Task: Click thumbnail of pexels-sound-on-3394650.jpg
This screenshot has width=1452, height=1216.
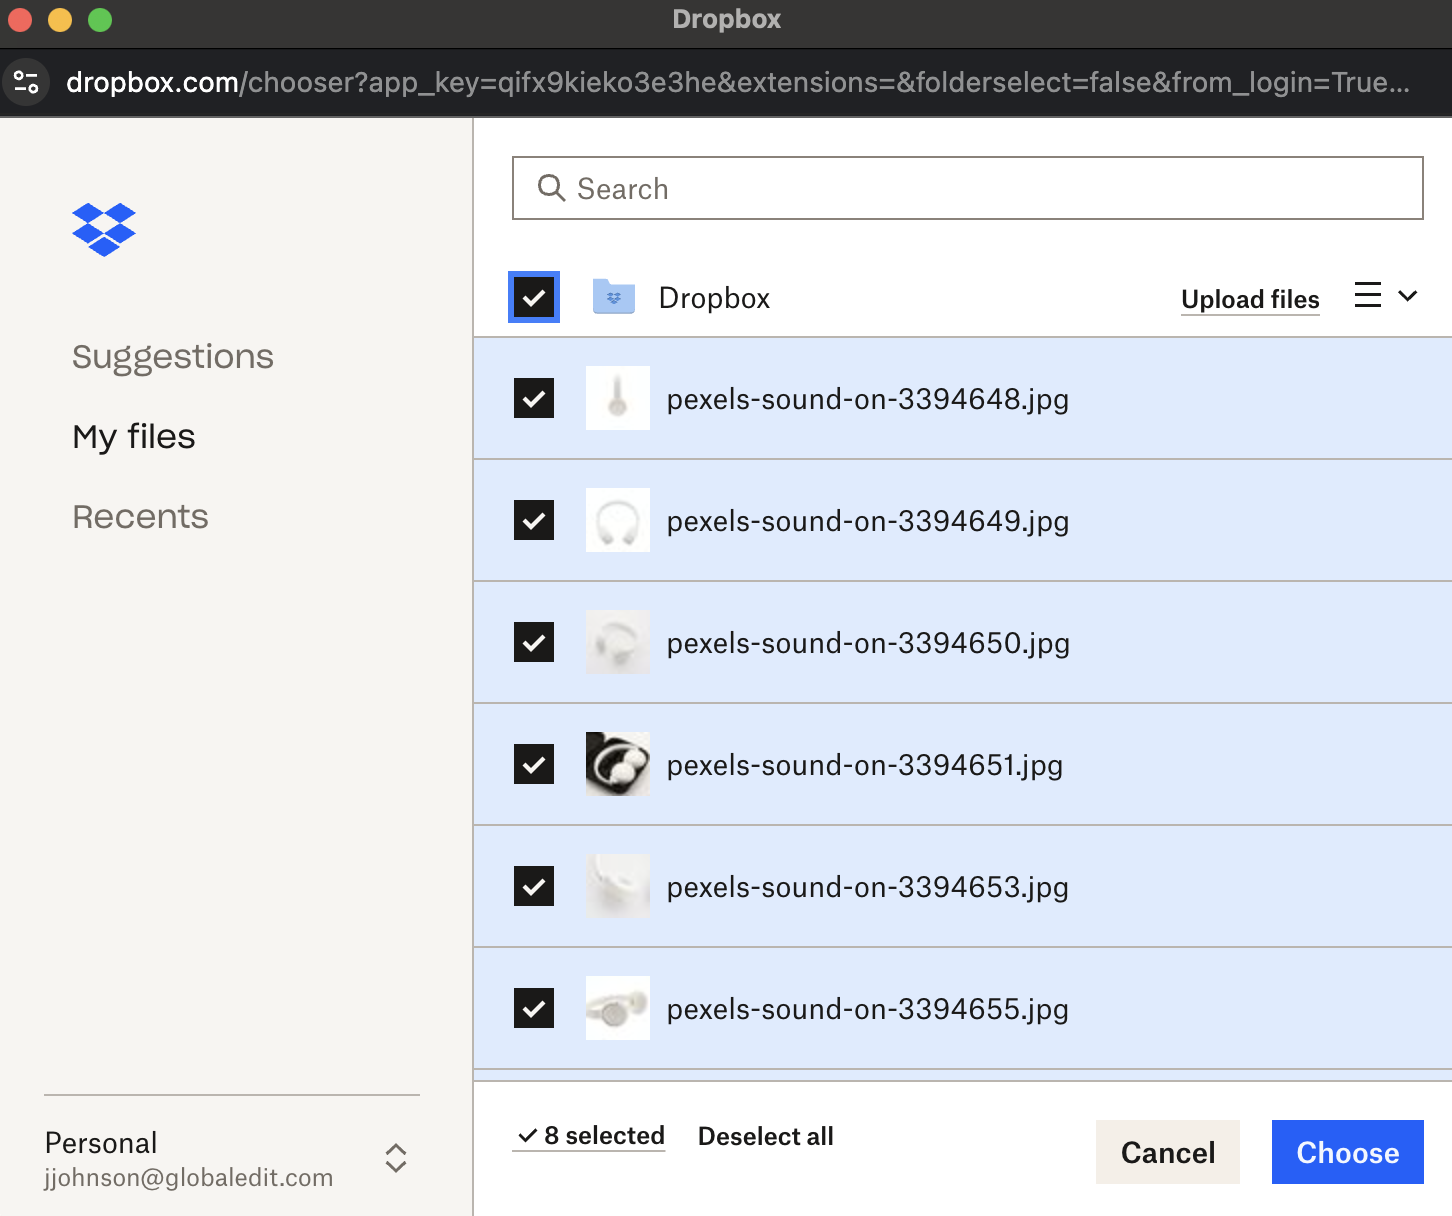Action: pos(618,642)
